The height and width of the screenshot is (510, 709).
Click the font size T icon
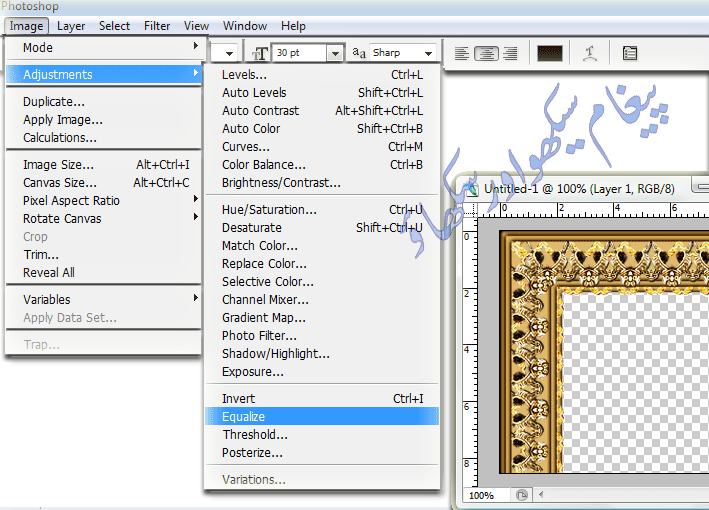(x=260, y=53)
